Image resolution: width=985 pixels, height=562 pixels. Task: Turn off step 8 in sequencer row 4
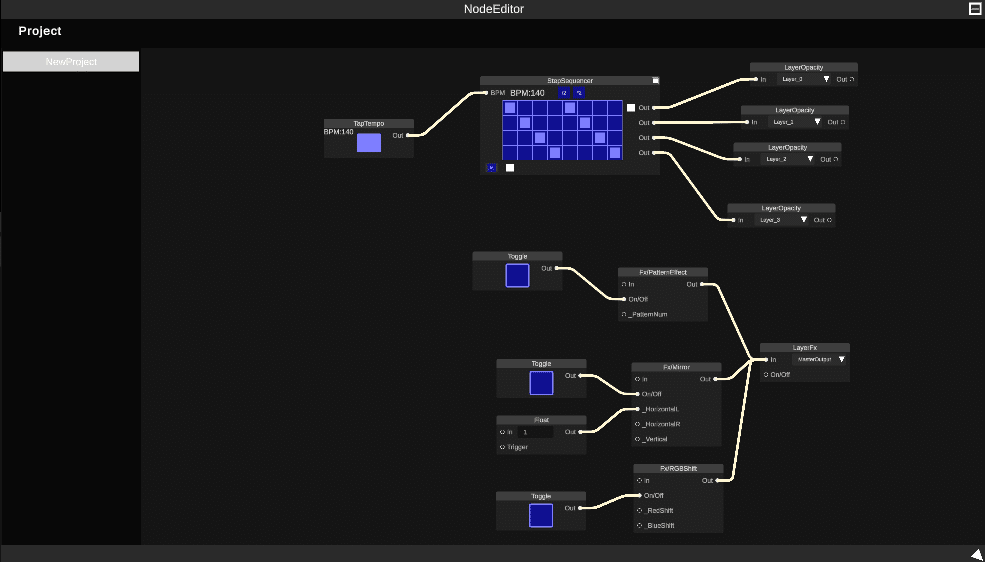[615, 153]
